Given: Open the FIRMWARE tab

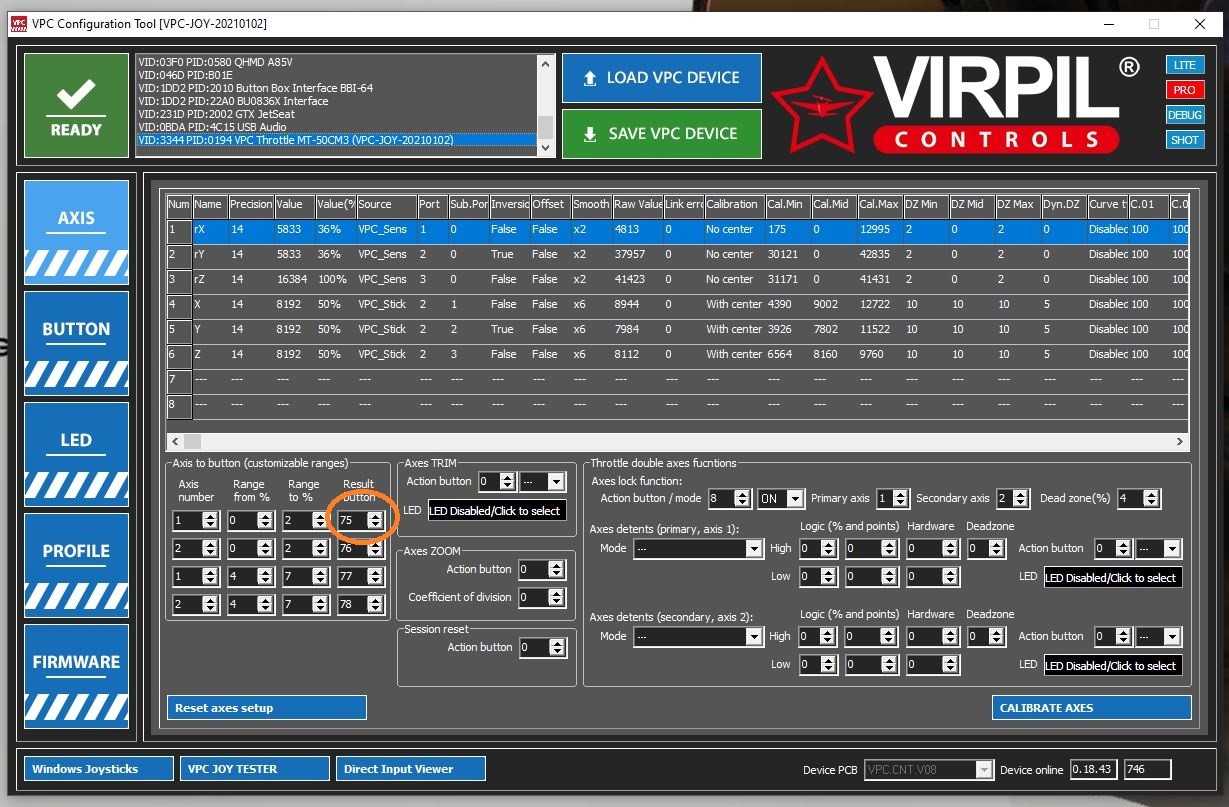Looking at the screenshot, I should 76,675.
